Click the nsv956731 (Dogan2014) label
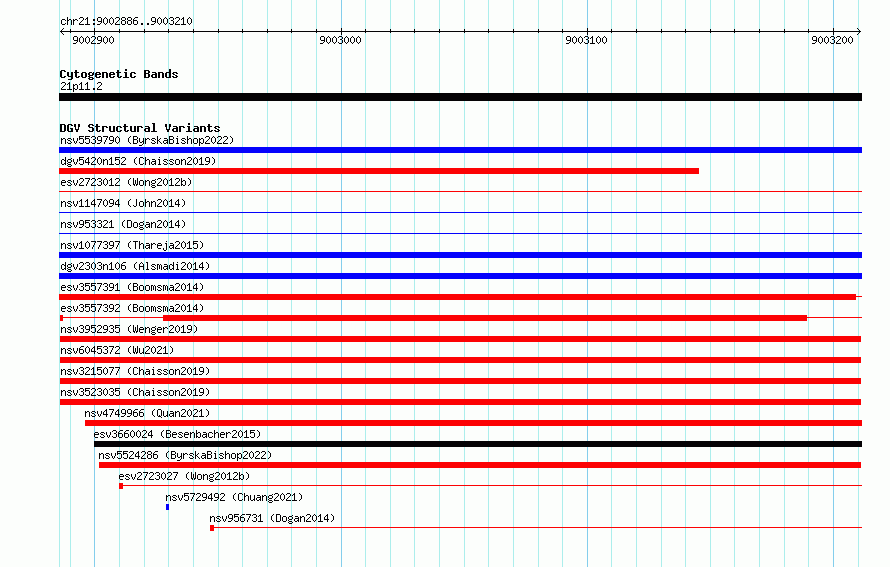The image size is (890, 567). pyautogui.click(x=272, y=518)
